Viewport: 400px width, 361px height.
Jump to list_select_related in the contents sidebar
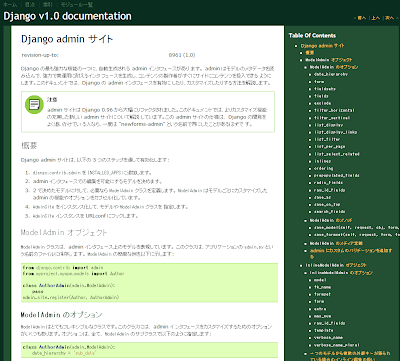[x=337, y=154]
